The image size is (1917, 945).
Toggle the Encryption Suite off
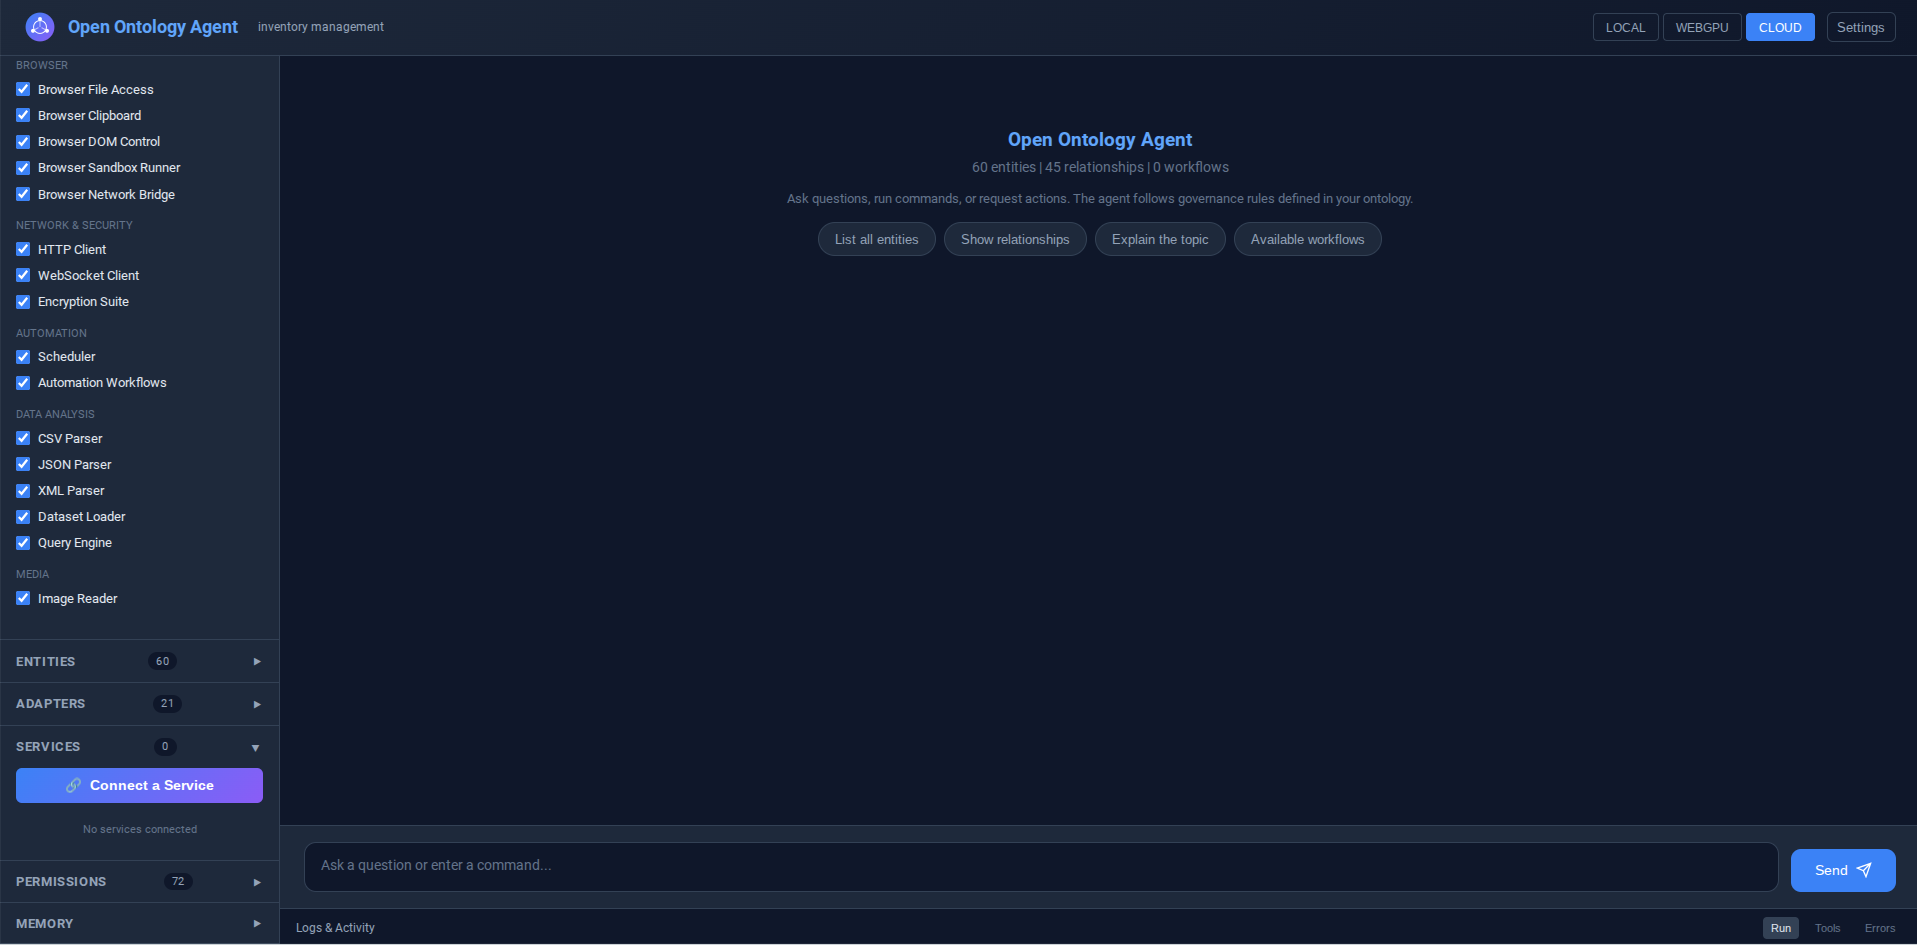23,301
